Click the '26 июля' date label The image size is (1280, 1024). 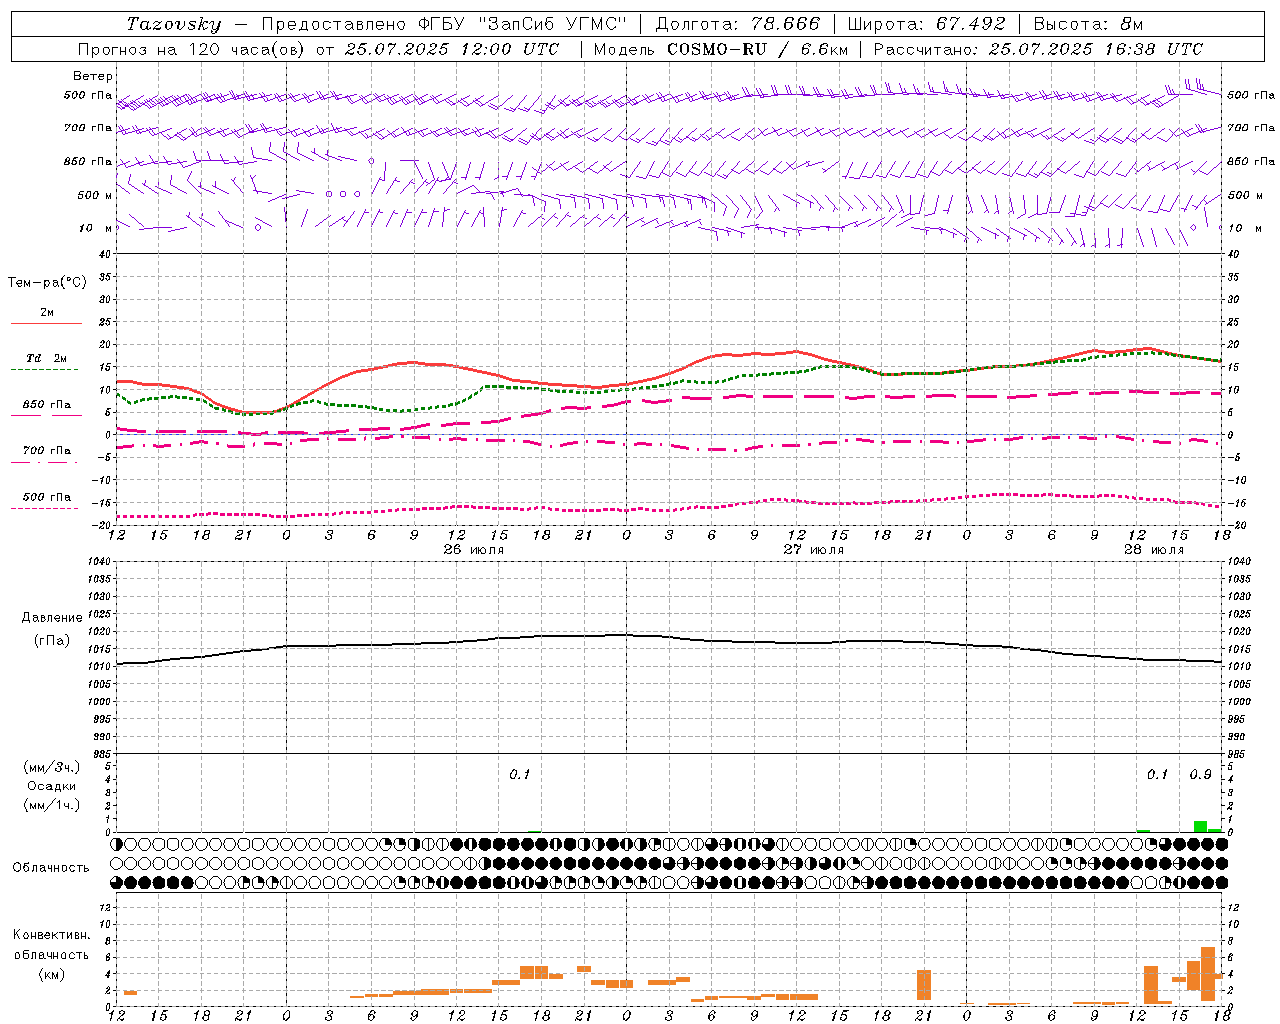(x=474, y=550)
